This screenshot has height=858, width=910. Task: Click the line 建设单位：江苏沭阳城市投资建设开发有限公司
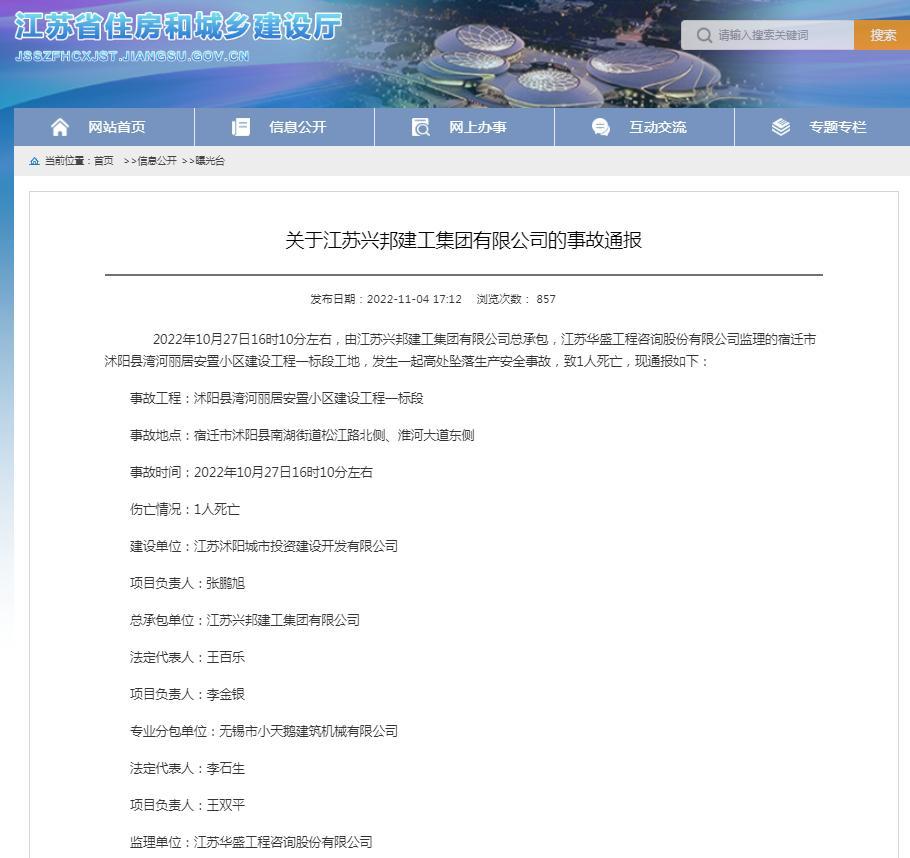(263, 546)
